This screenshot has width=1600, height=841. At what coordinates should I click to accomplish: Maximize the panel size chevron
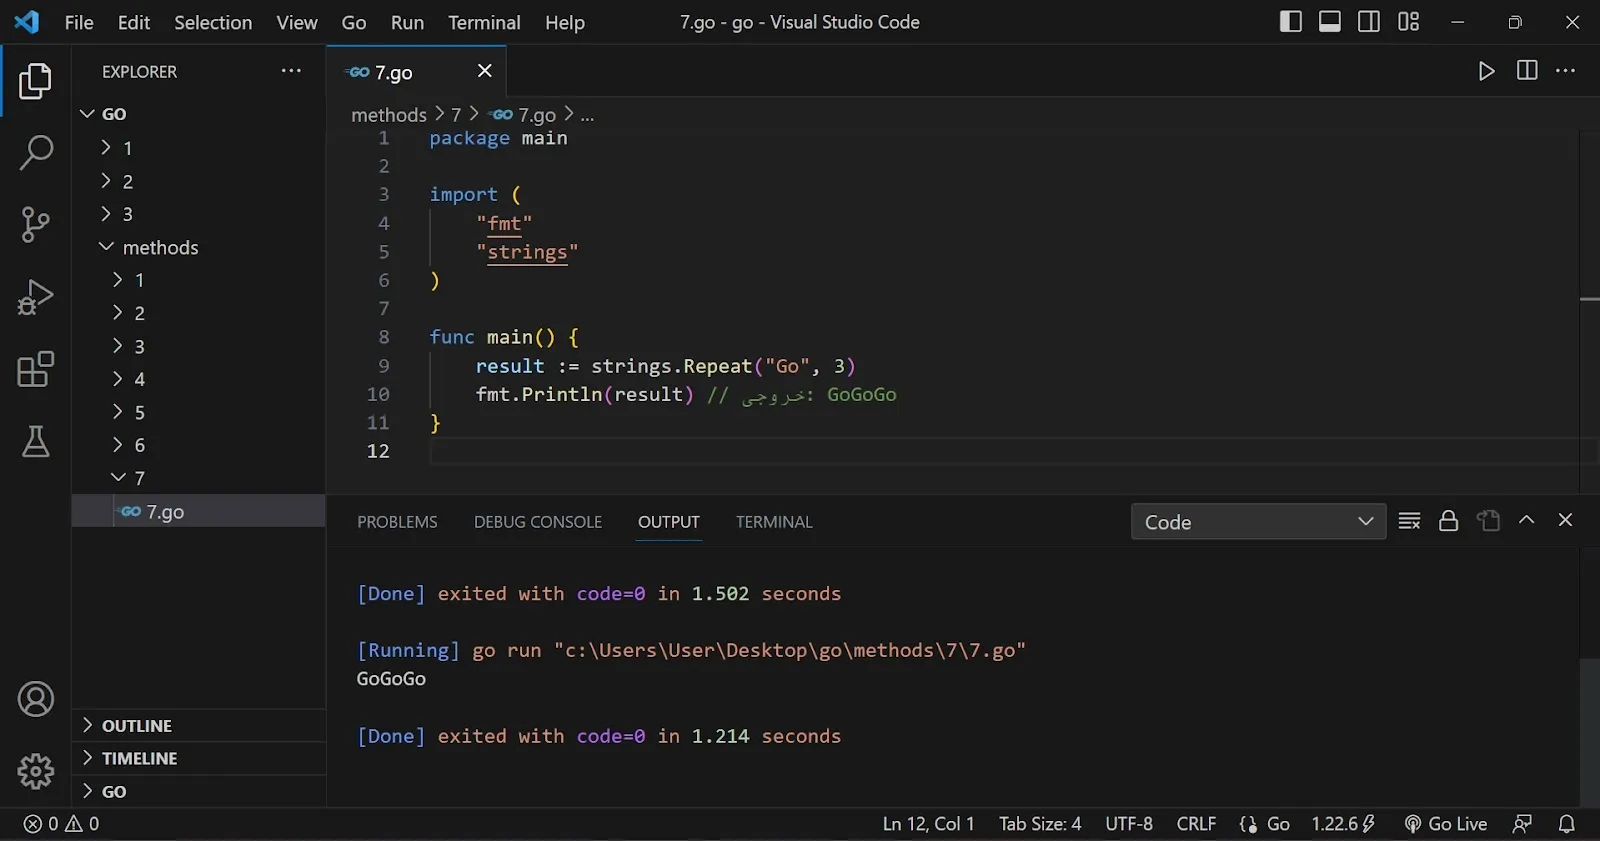[x=1527, y=520]
